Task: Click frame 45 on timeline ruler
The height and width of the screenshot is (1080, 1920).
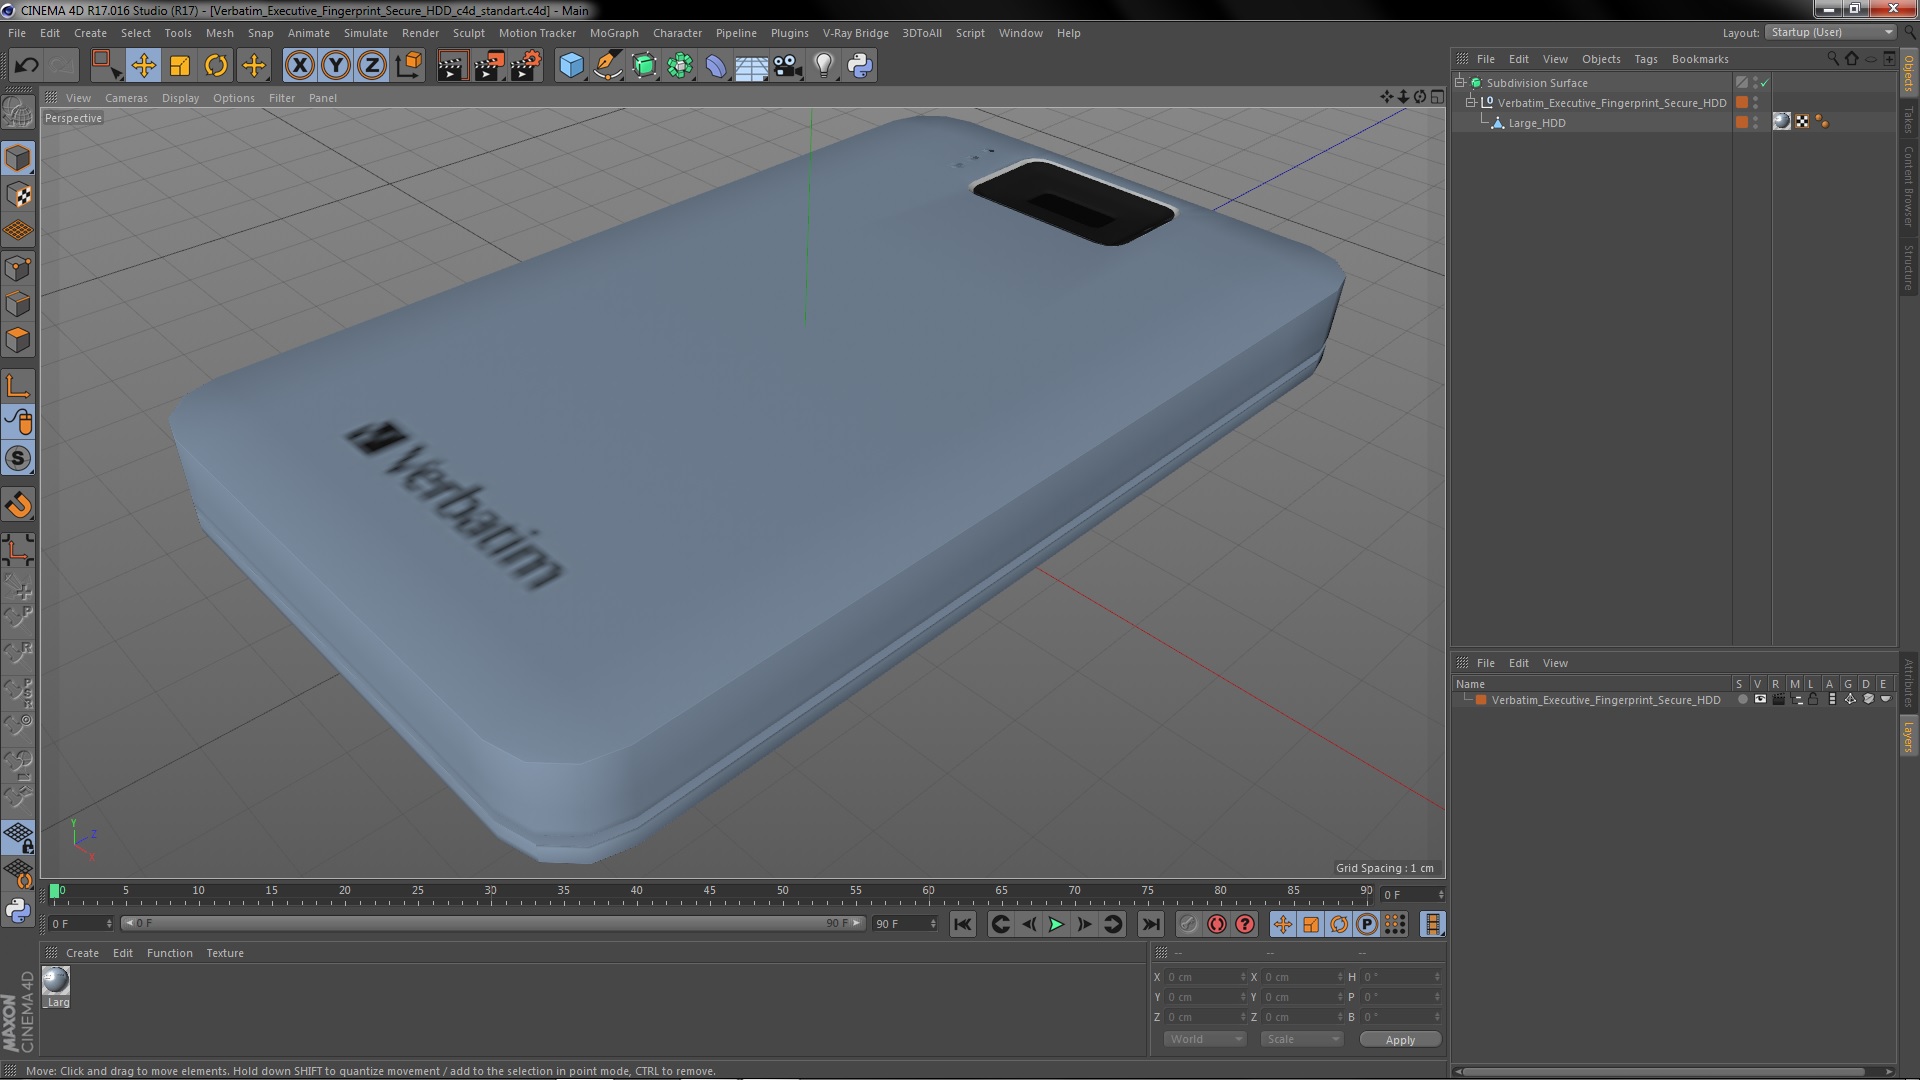Action: coord(709,891)
